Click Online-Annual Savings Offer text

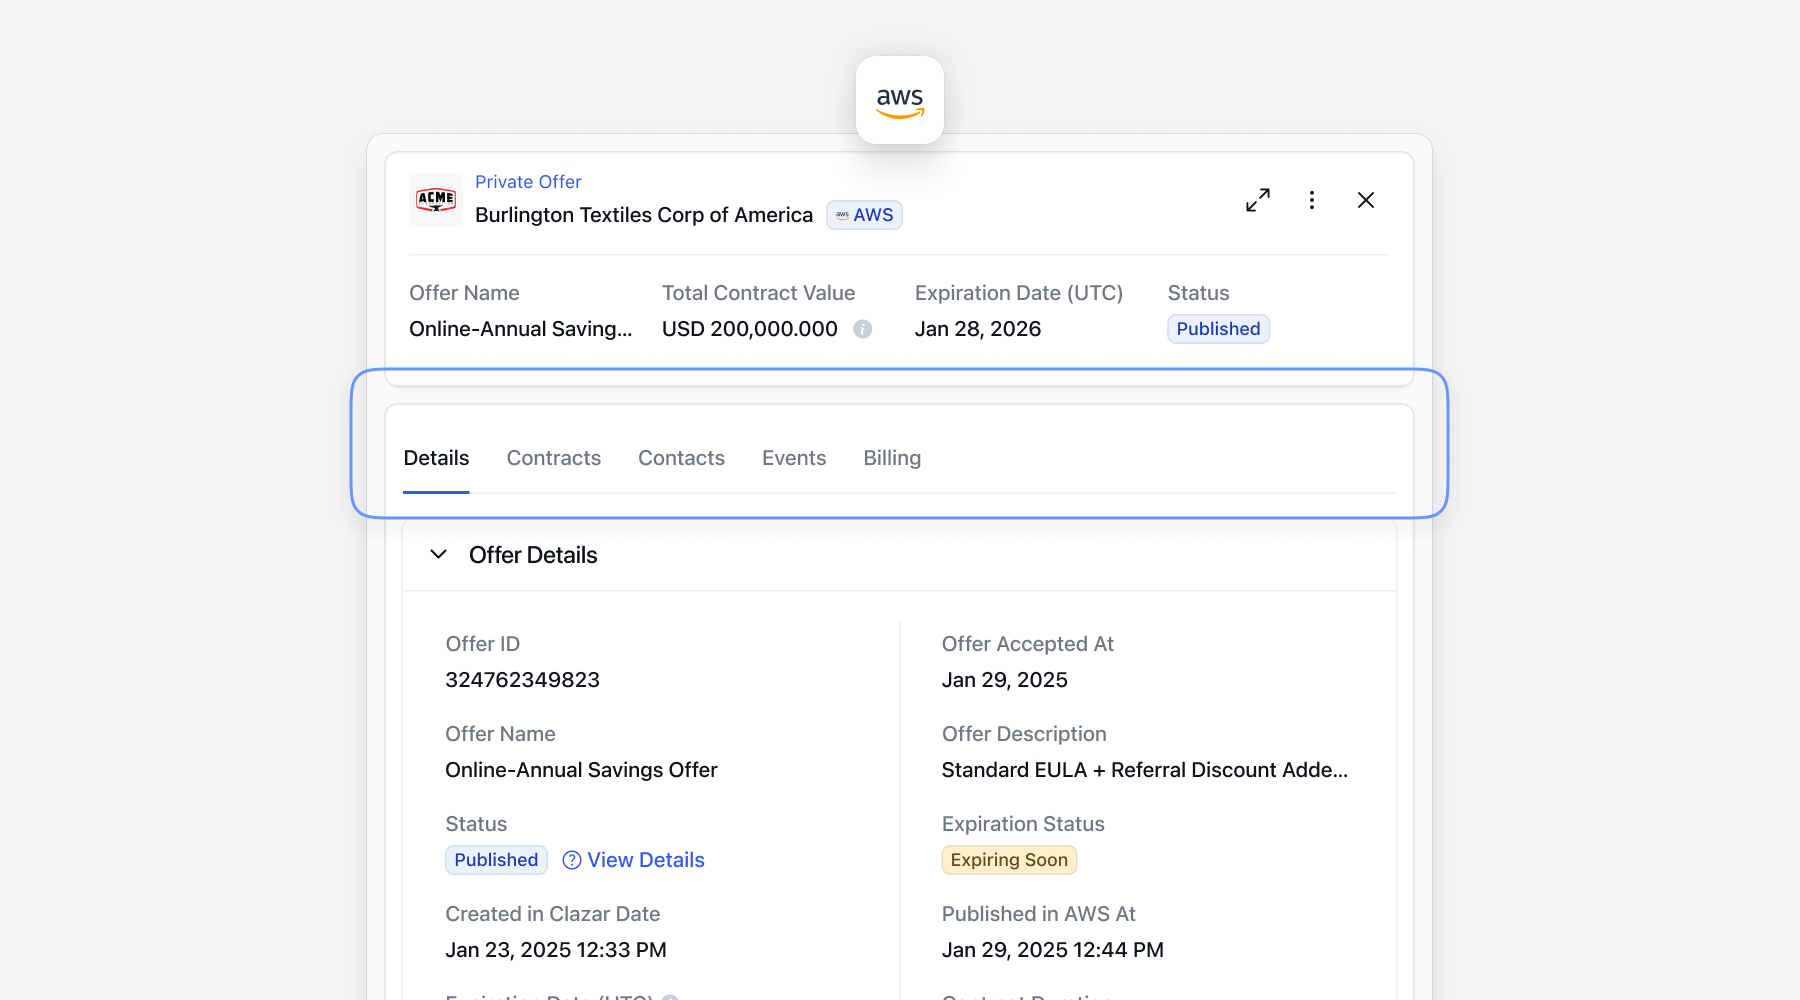click(582, 770)
